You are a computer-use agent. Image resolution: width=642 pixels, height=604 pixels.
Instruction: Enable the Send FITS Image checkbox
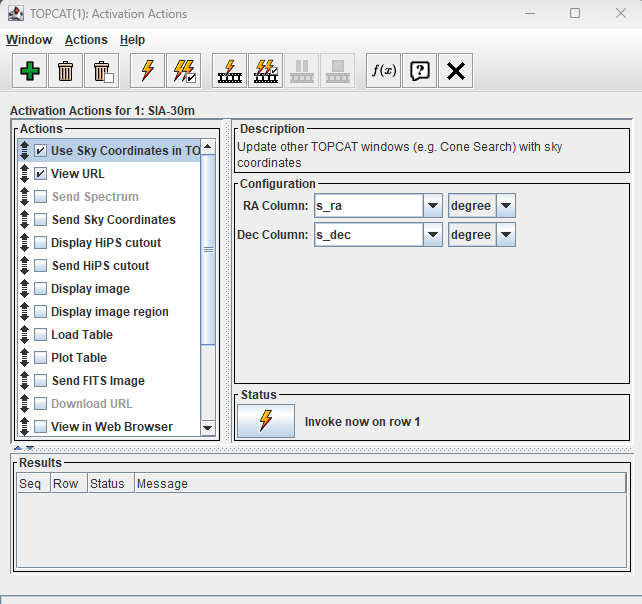(41, 380)
